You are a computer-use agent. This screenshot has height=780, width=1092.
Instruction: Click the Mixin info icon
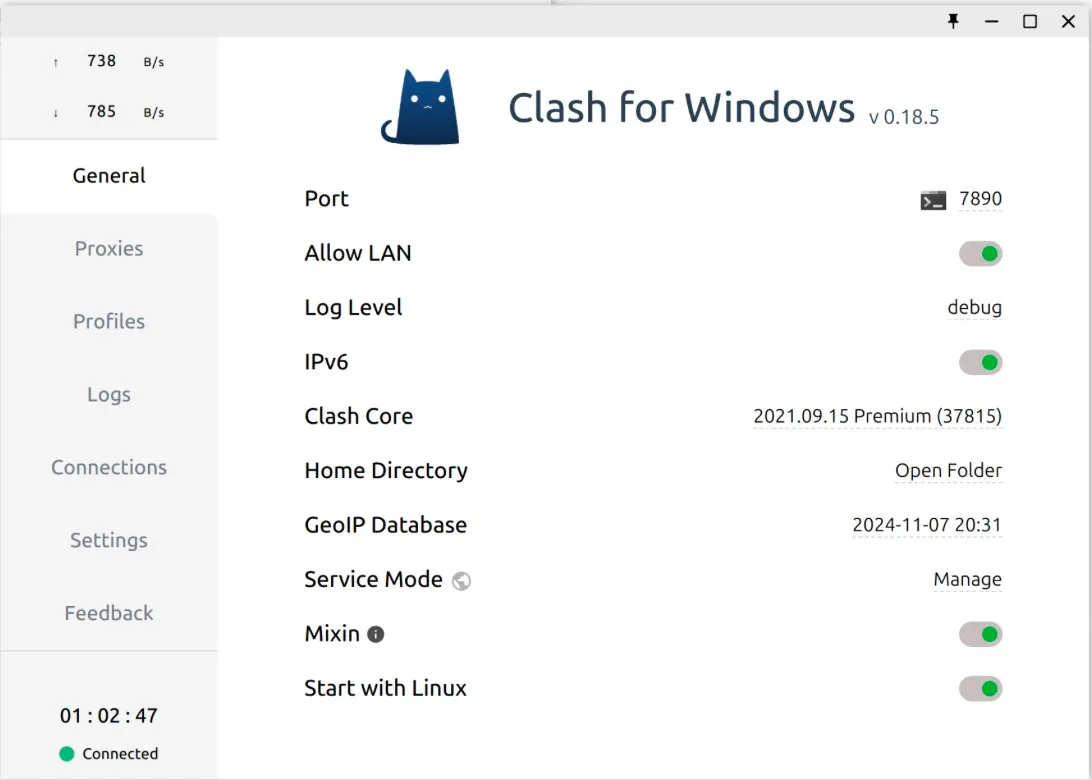(x=376, y=634)
